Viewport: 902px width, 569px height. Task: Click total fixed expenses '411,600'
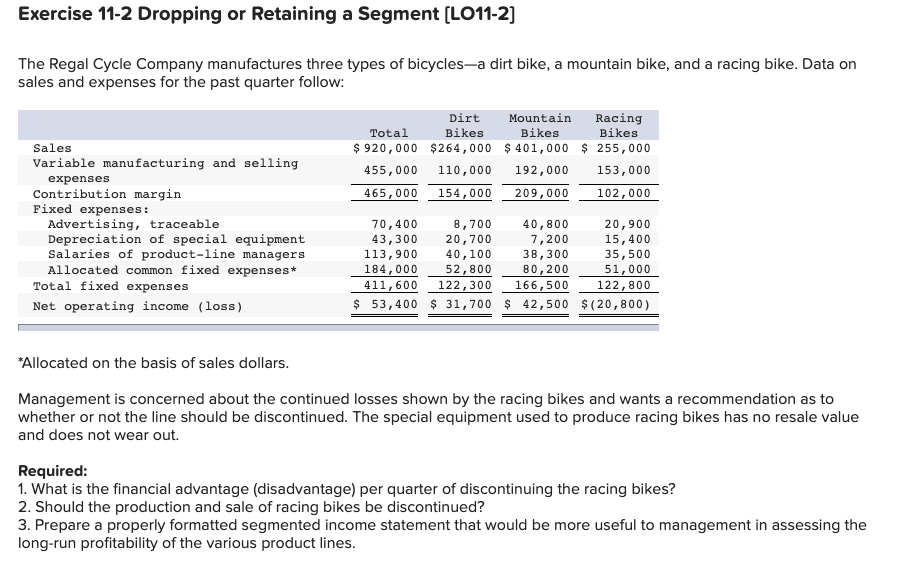391,285
